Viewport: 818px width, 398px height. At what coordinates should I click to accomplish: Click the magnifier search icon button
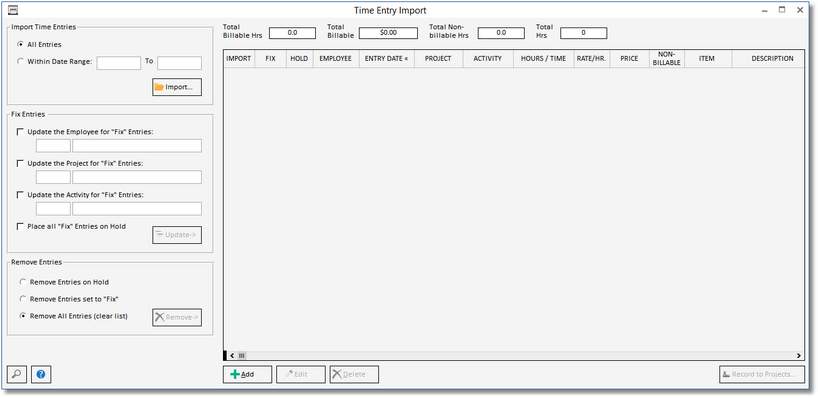(x=17, y=374)
